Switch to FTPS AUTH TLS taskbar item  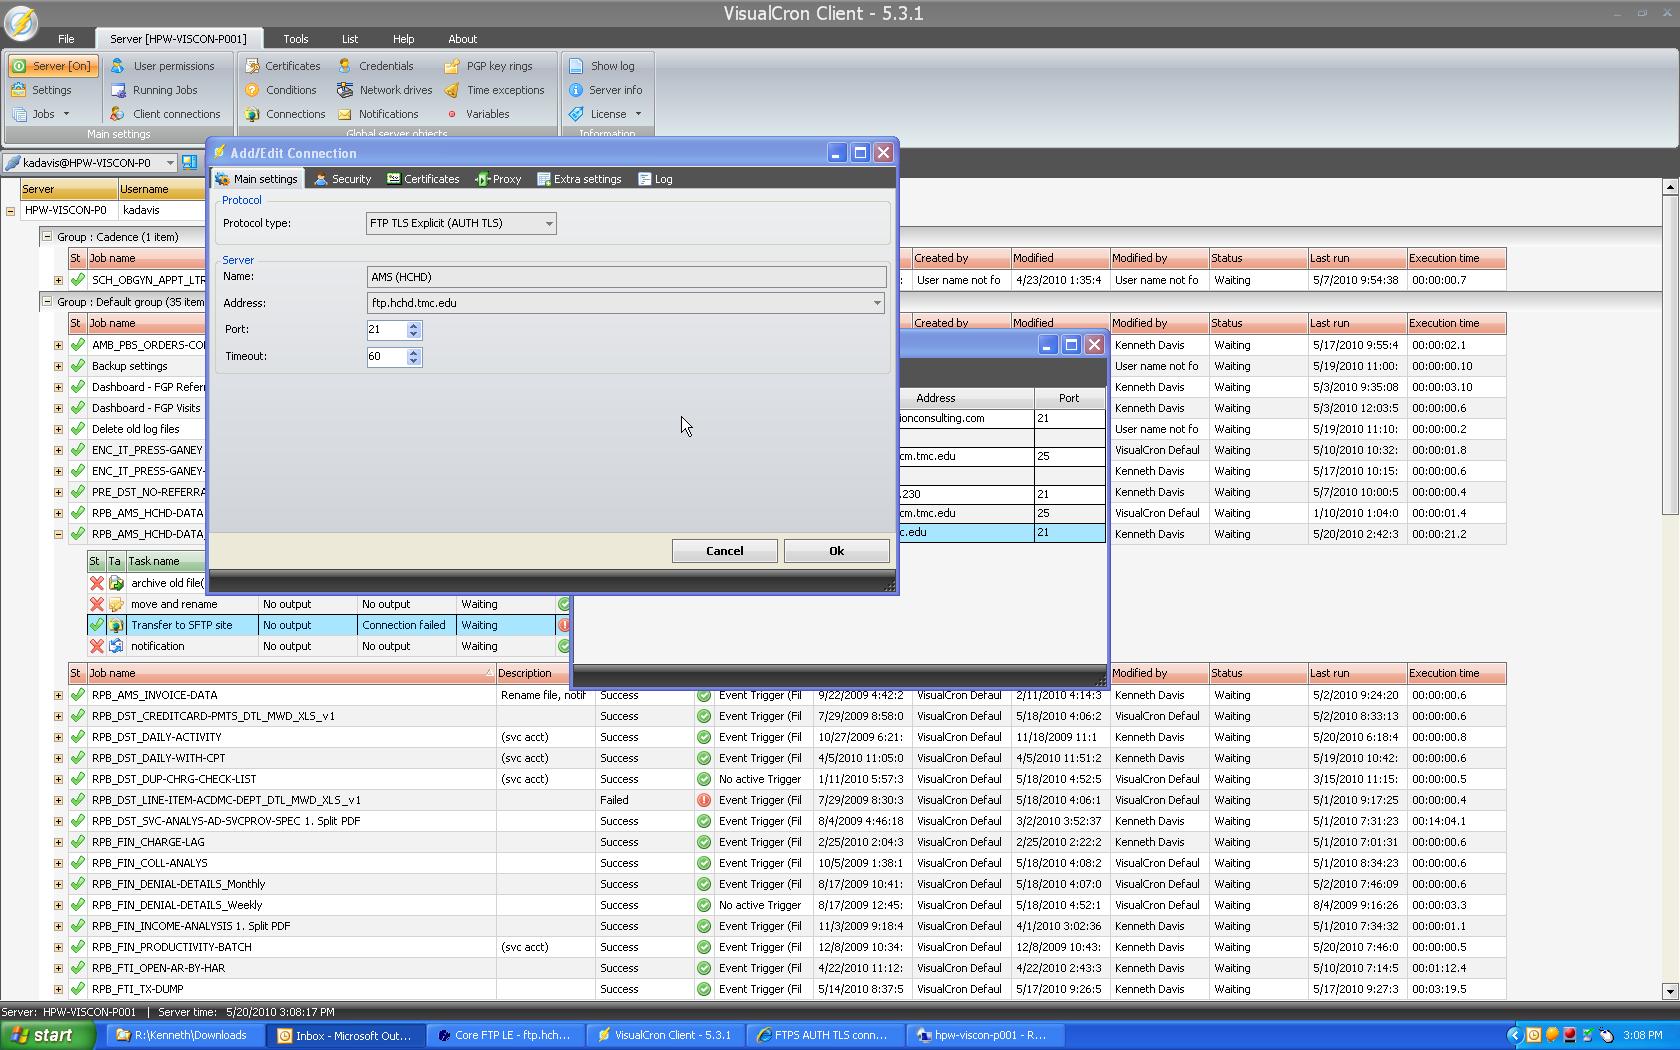[824, 1035]
